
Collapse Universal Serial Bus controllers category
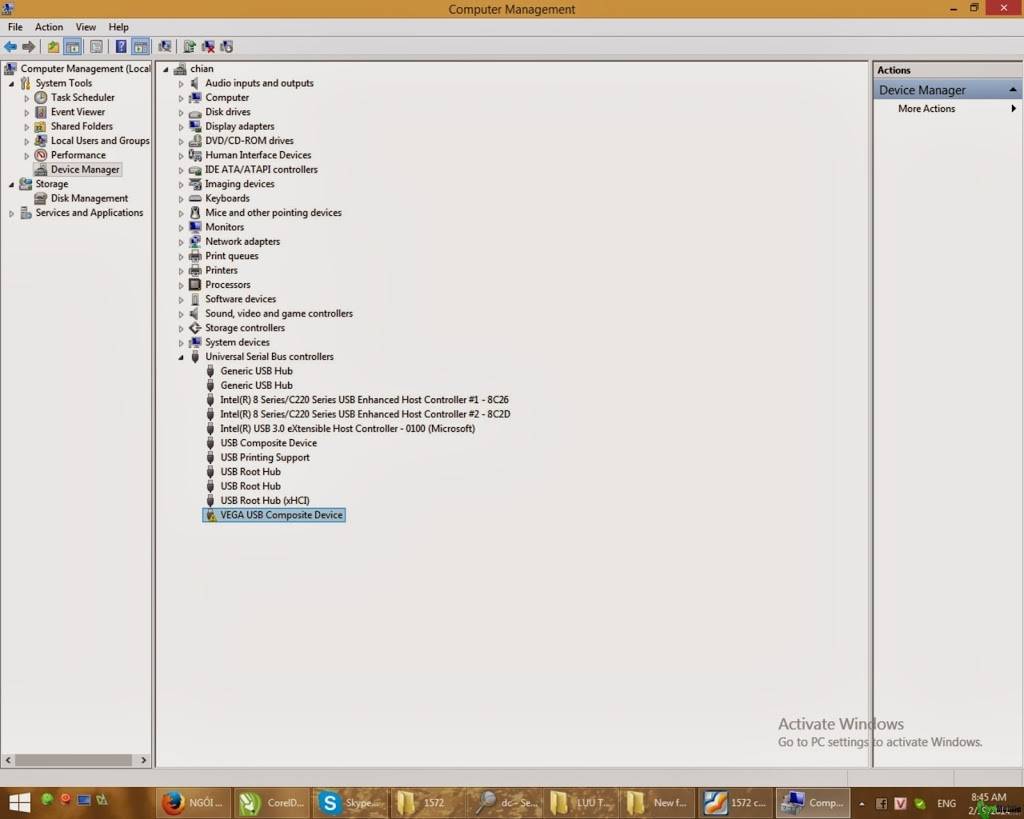pyautogui.click(x=181, y=357)
